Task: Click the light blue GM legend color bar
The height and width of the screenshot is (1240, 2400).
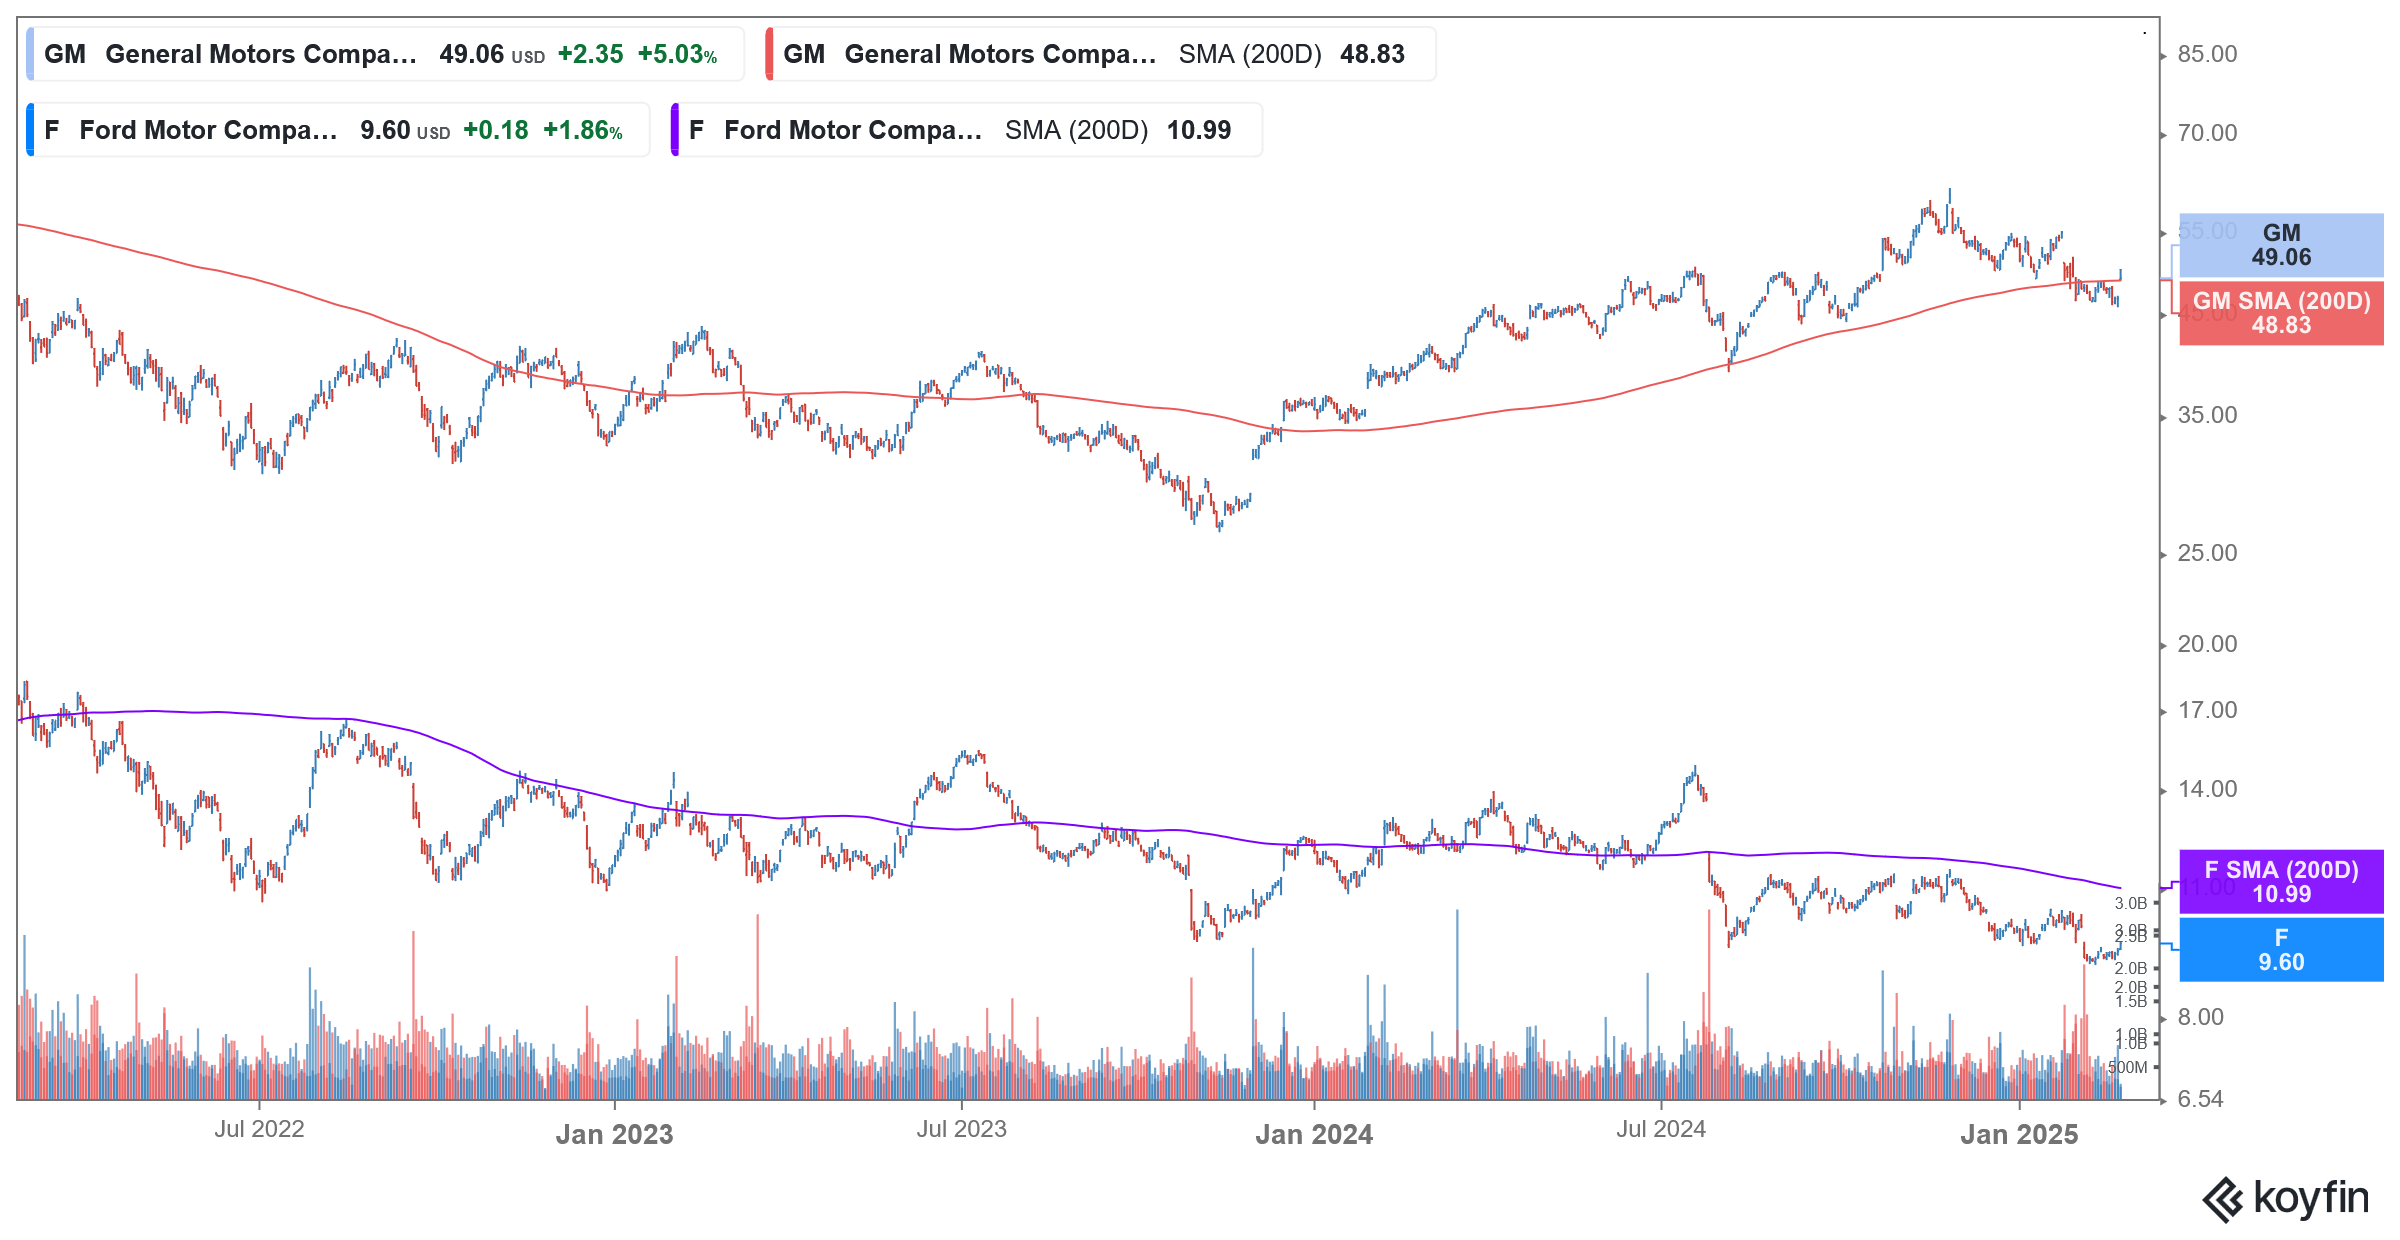Action: tap(30, 54)
